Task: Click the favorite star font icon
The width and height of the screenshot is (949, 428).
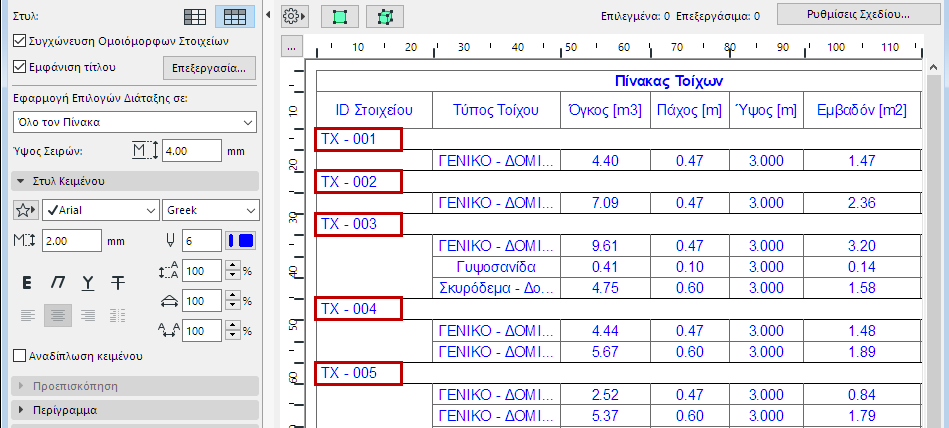Action: coord(25,210)
